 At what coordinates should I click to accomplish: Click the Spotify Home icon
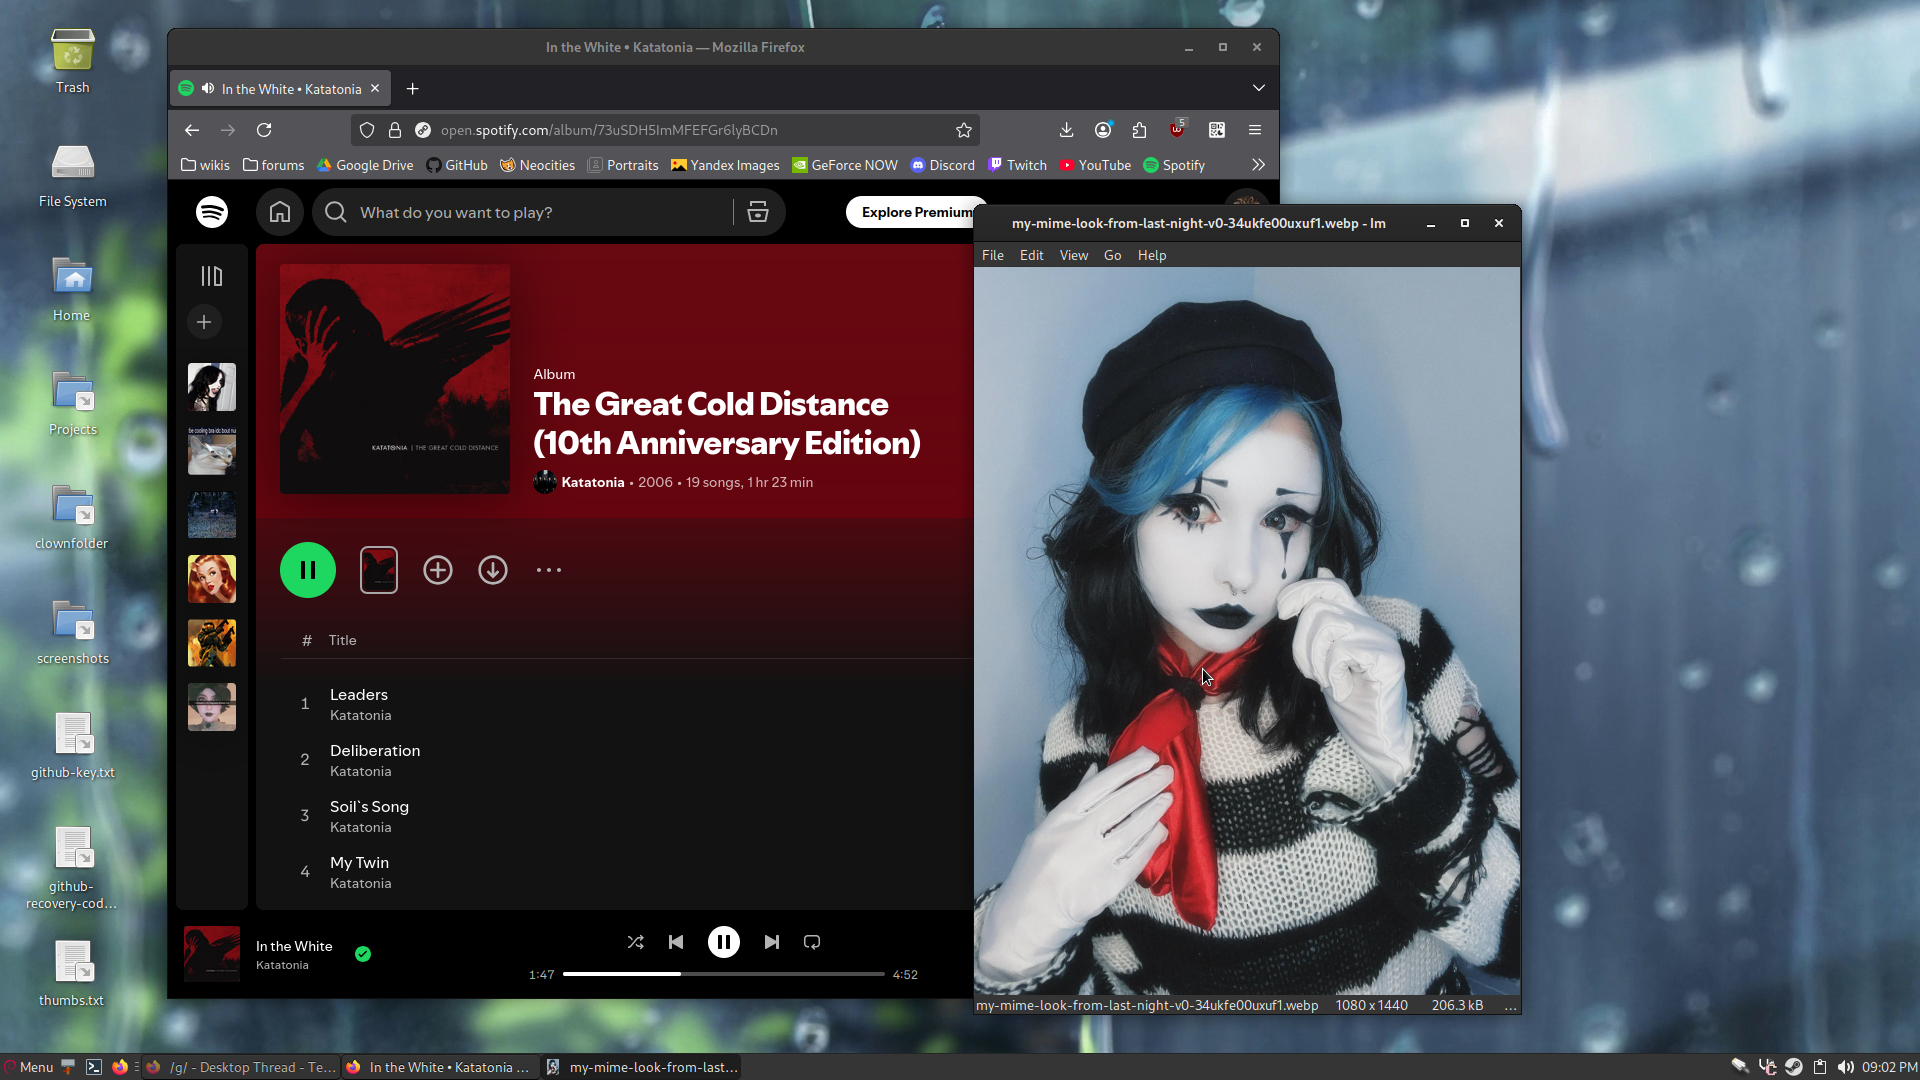280,212
